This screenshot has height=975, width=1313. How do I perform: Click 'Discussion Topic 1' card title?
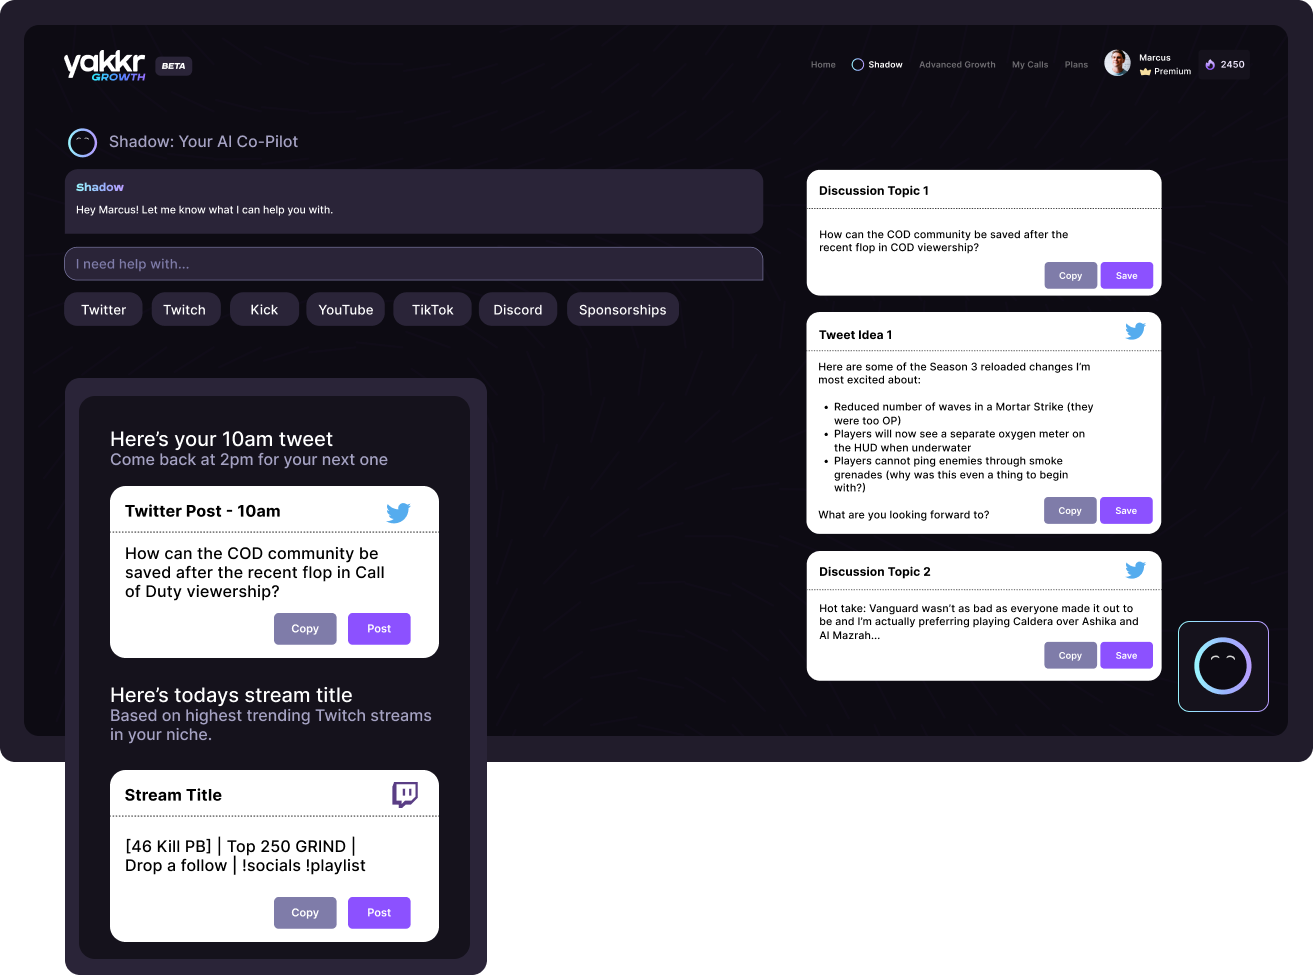(874, 191)
